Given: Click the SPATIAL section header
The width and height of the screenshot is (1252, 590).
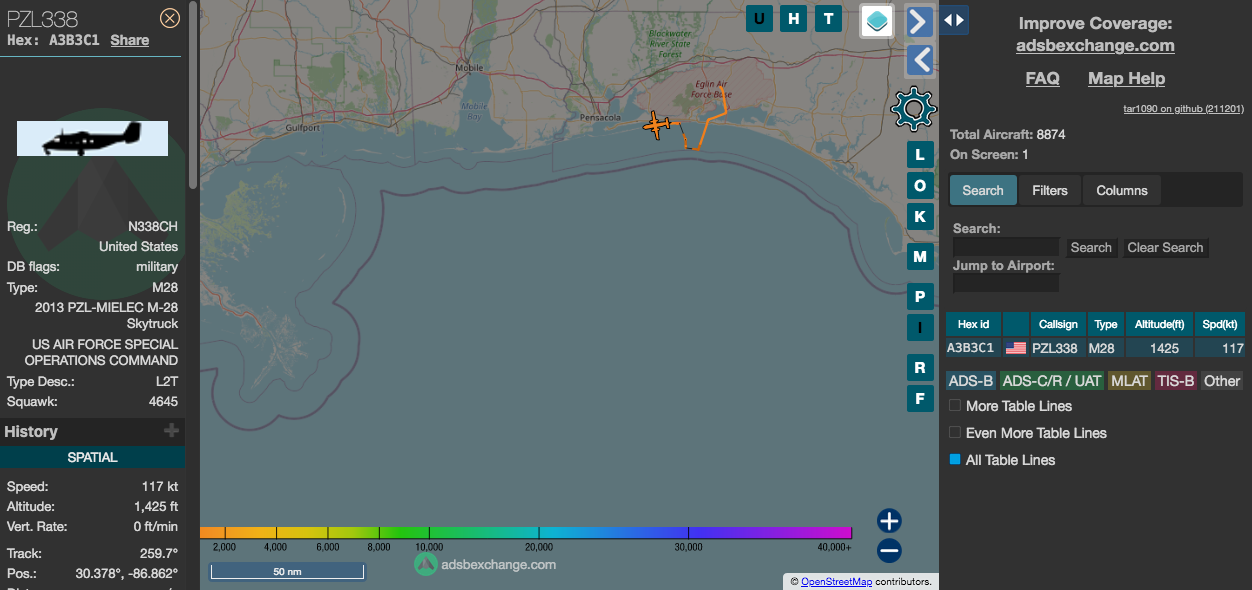Looking at the screenshot, I should [x=92, y=457].
